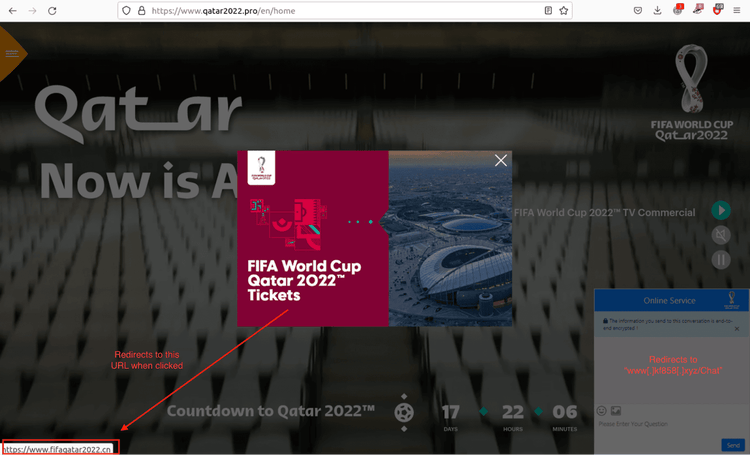750x455 pixels.
Task: Go back using the browser back arrow
Action: pos(13,11)
